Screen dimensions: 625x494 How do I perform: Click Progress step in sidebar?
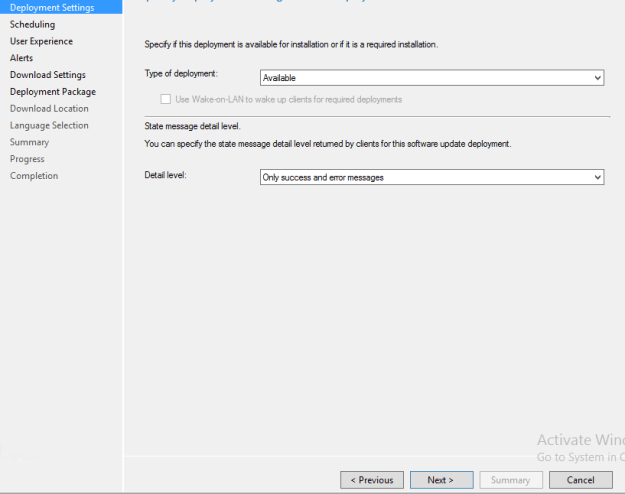pyautogui.click(x=27, y=159)
